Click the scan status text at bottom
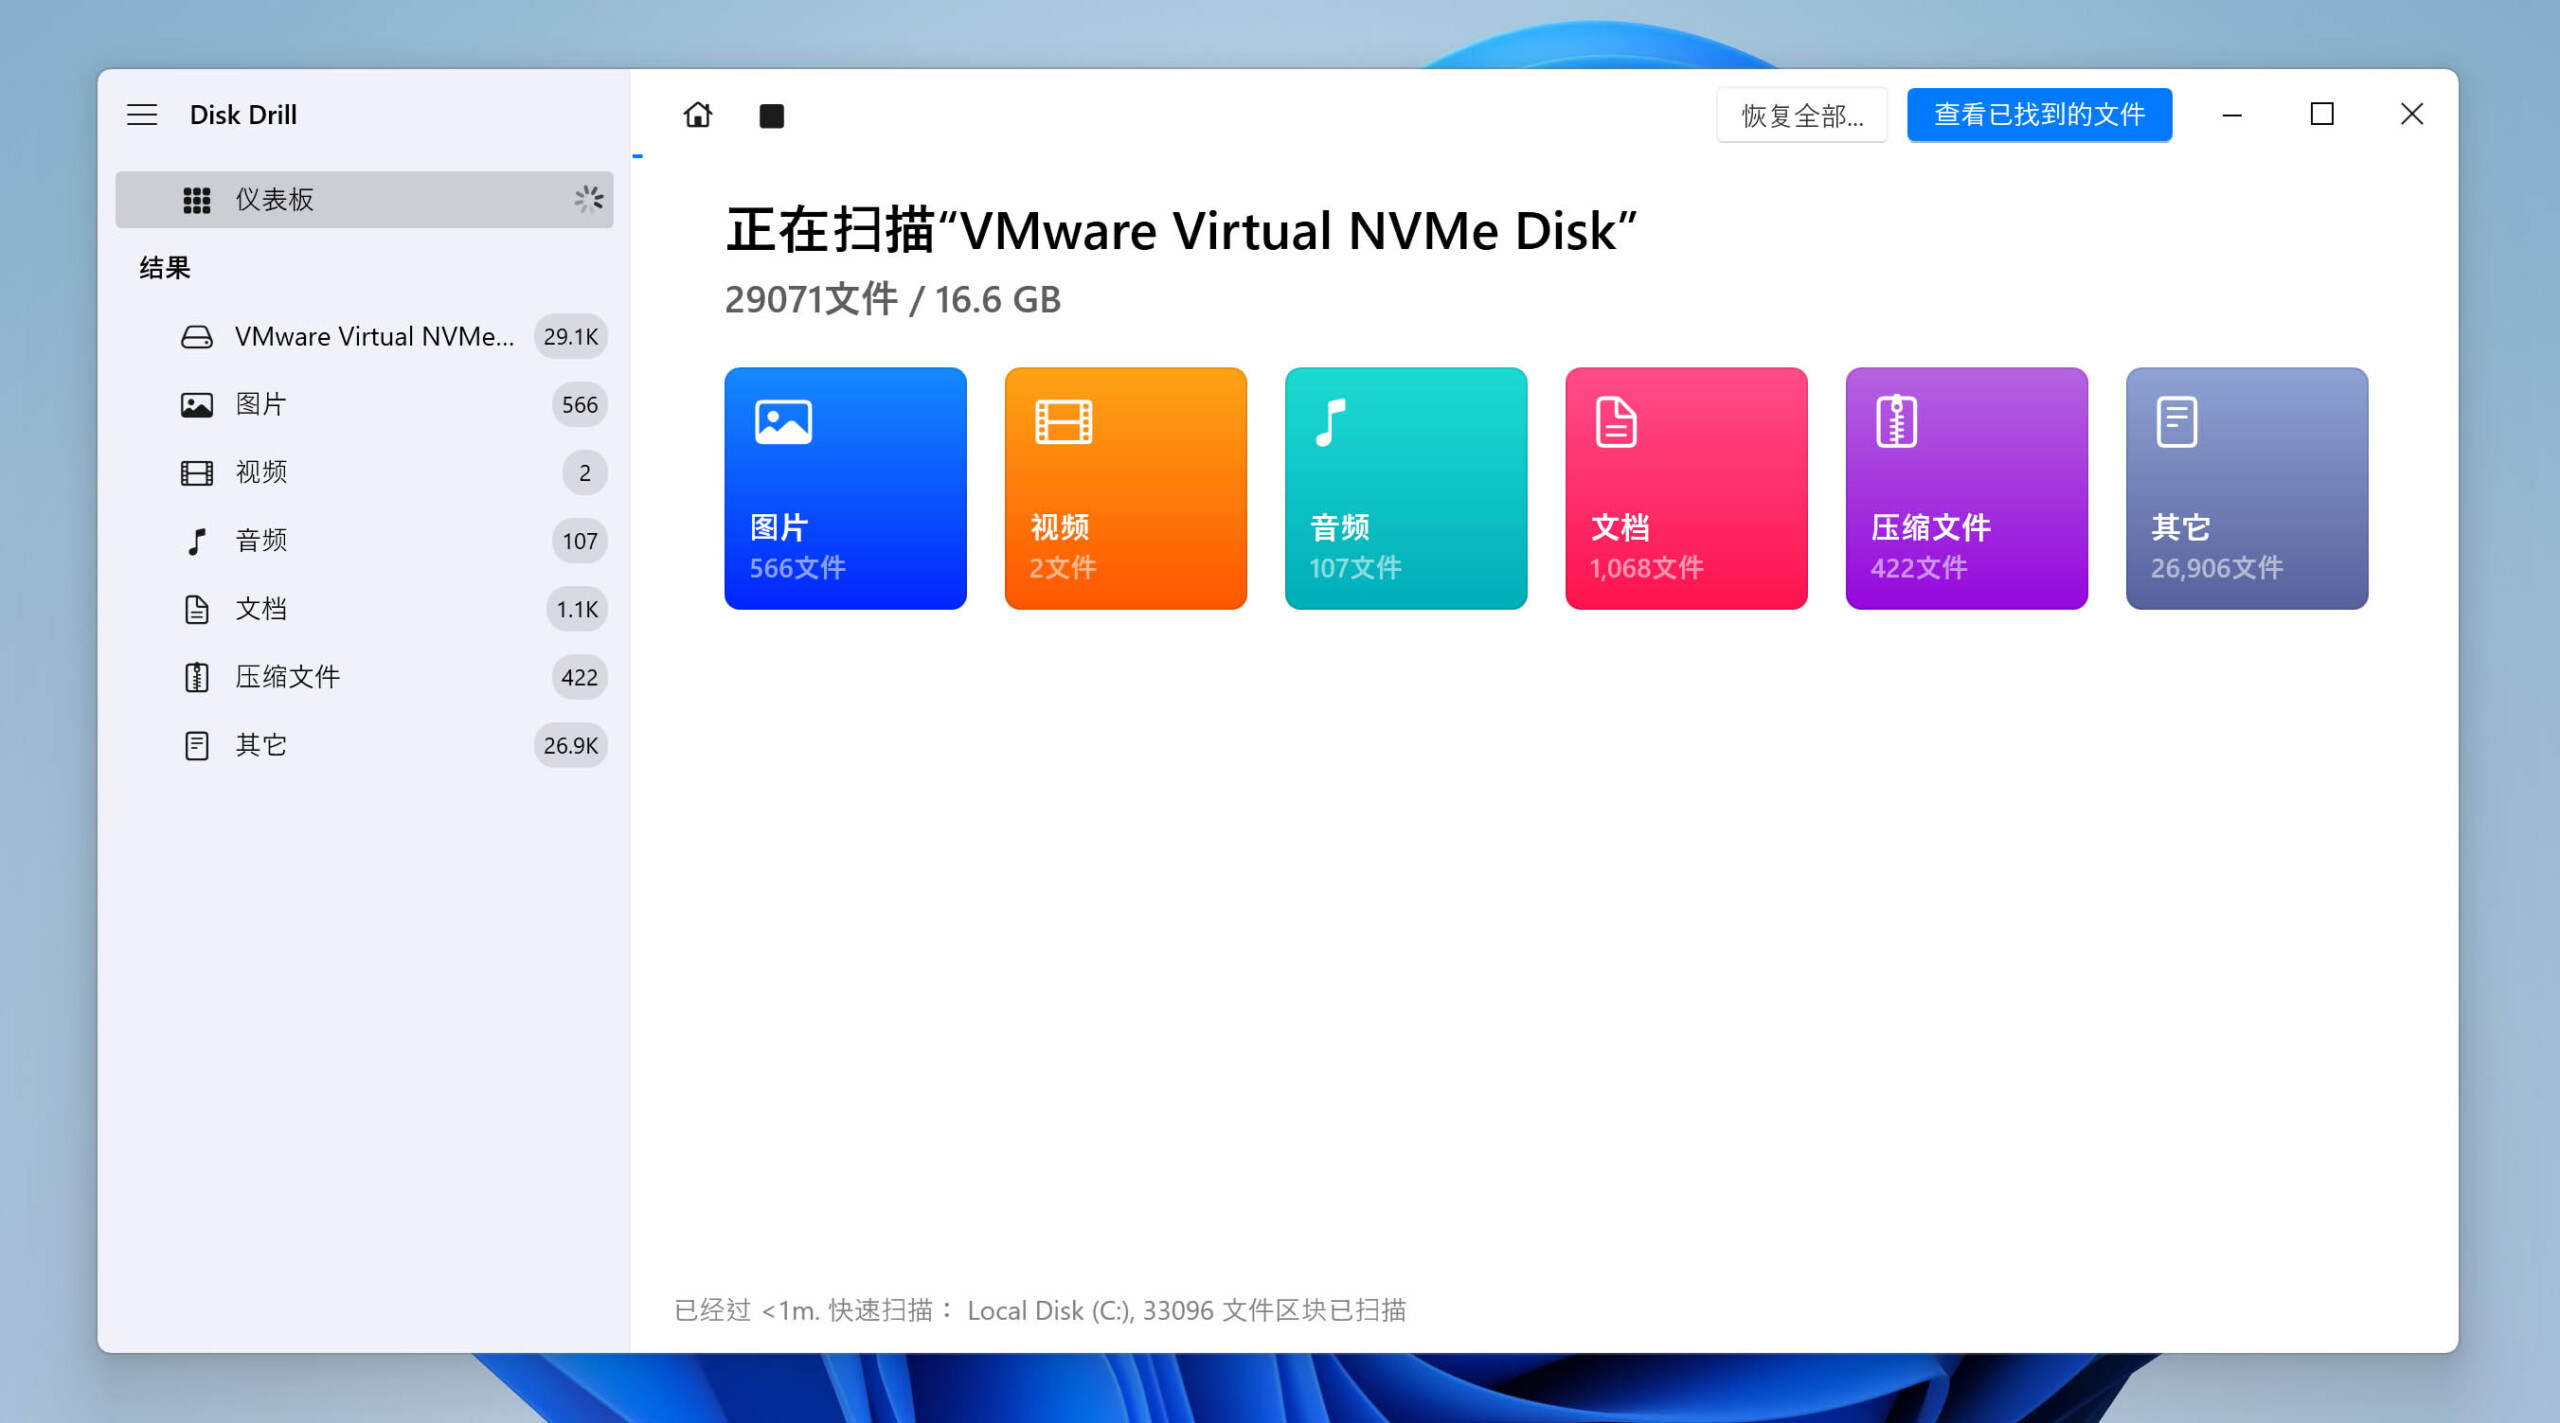The width and height of the screenshot is (2560, 1423). click(x=1040, y=1310)
